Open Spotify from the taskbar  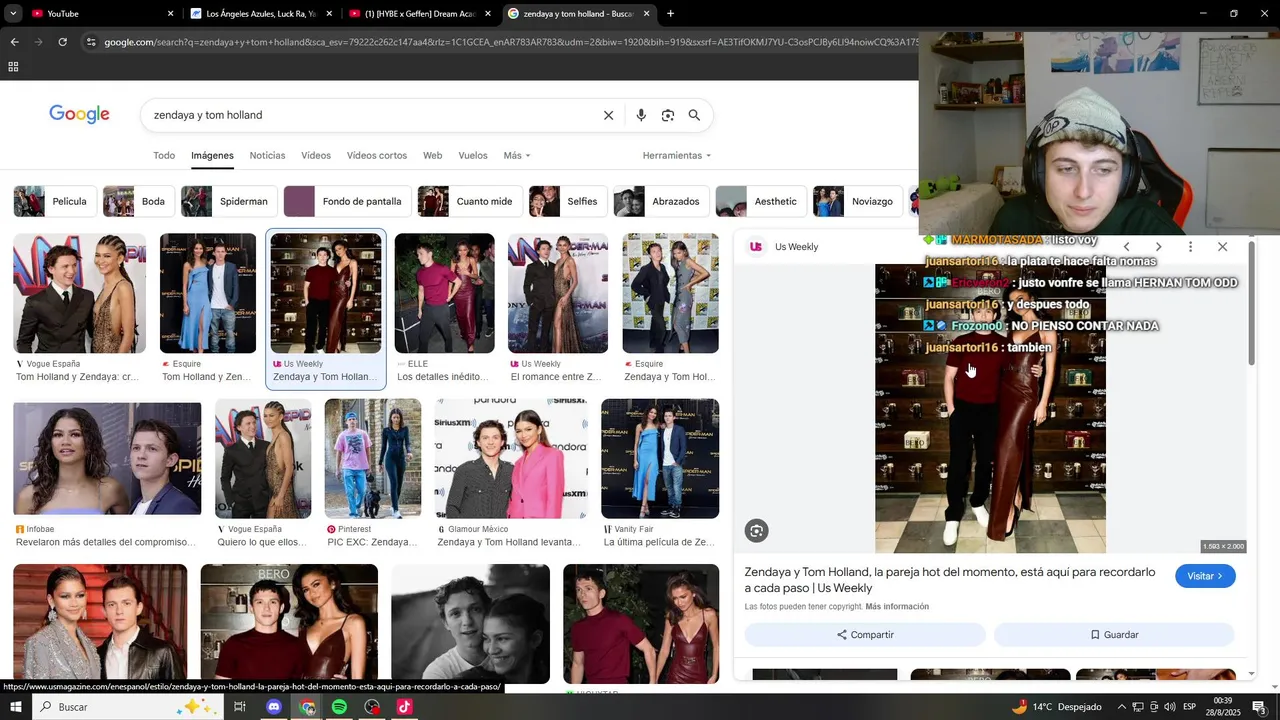(339, 707)
